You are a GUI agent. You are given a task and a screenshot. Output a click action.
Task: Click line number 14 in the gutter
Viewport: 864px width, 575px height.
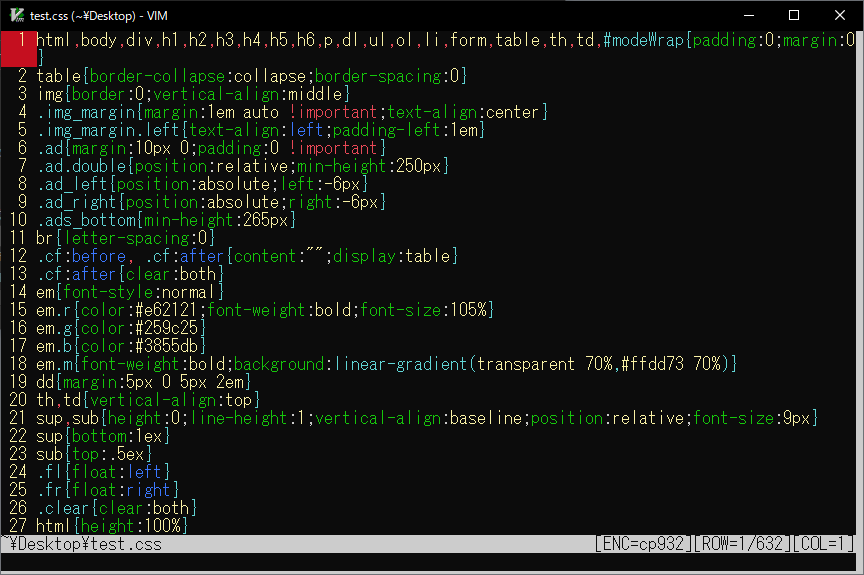18,292
